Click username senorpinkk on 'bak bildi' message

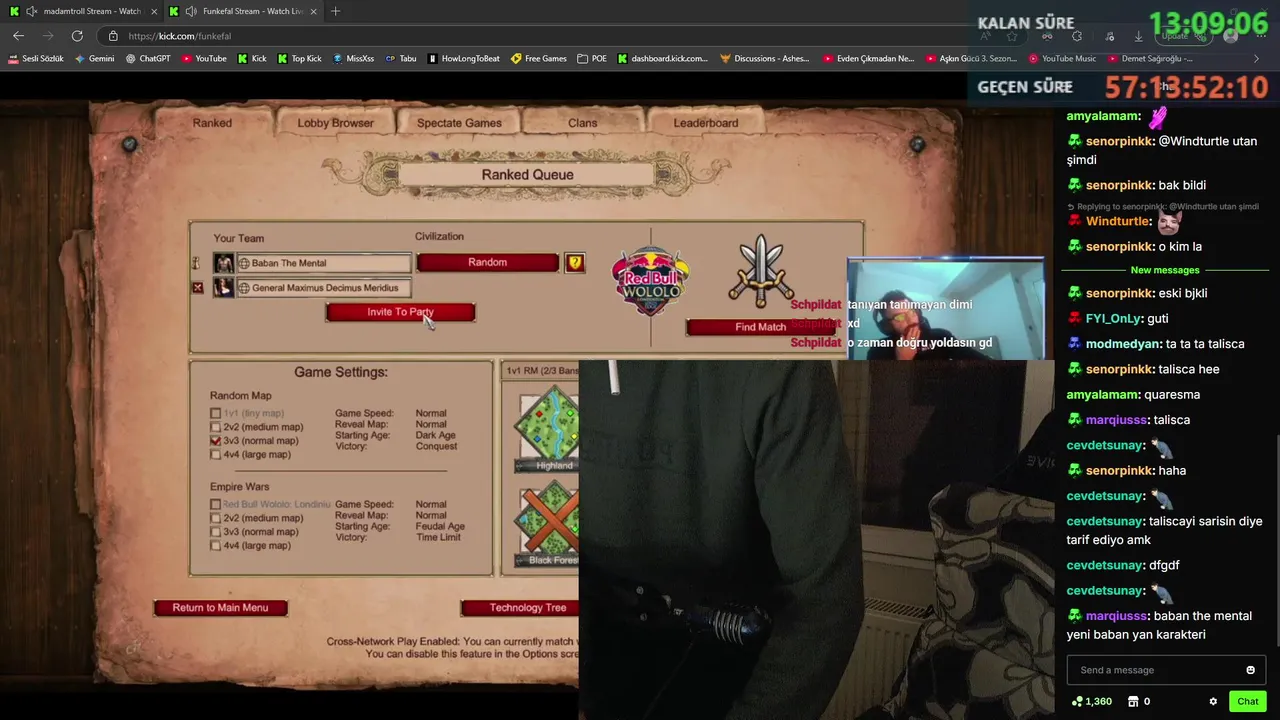point(1119,186)
